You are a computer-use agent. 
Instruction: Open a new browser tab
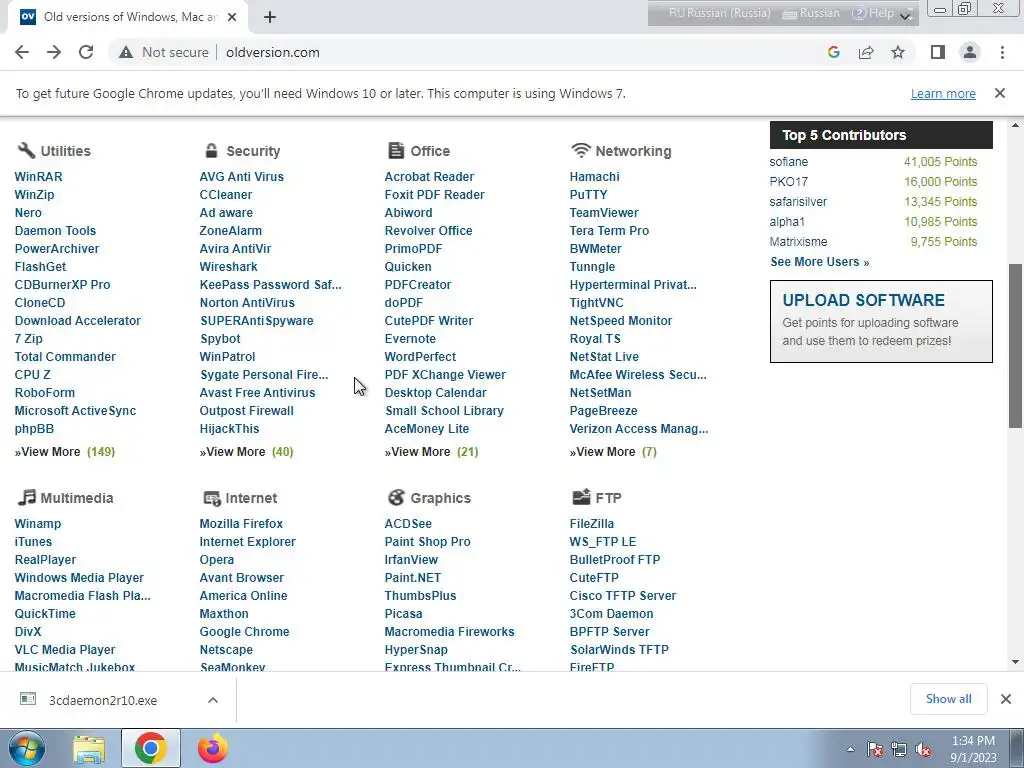tap(270, 17)
